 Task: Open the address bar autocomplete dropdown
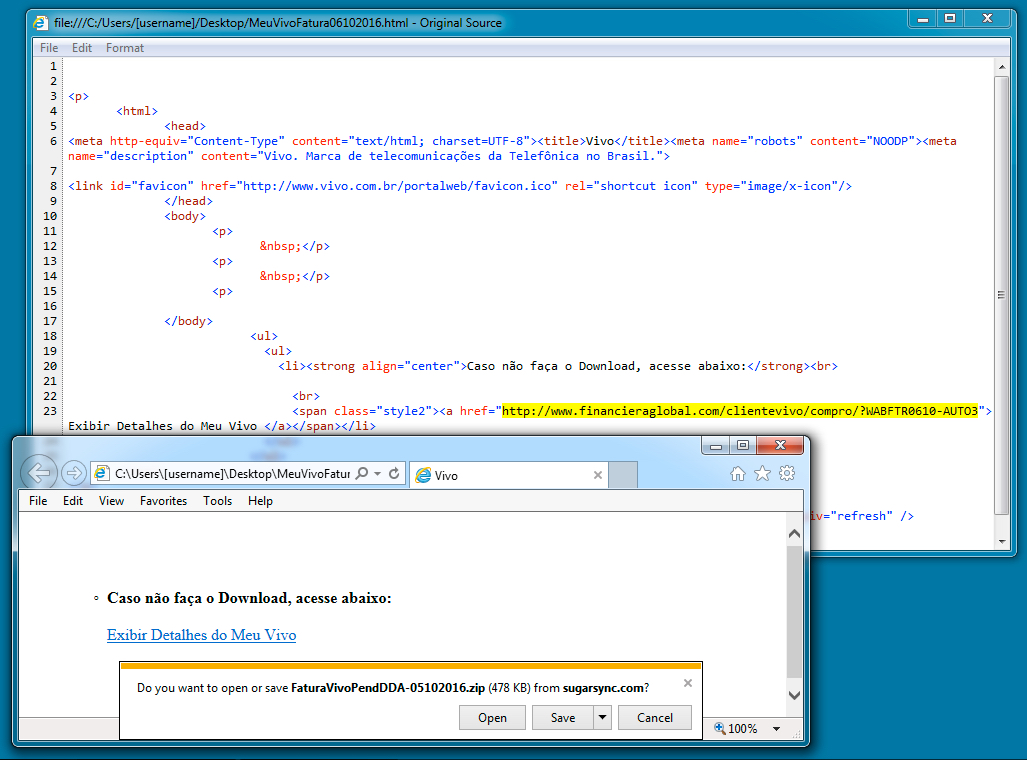tap(377, 473)
